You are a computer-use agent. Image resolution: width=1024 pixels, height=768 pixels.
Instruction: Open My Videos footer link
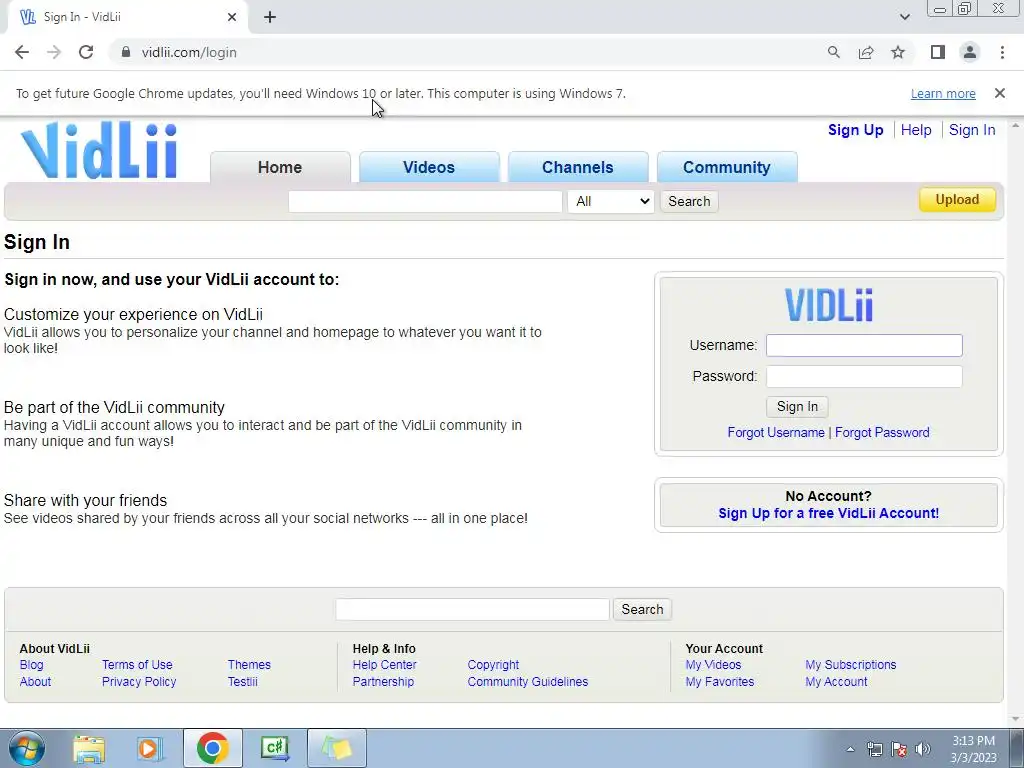point(713,665)
